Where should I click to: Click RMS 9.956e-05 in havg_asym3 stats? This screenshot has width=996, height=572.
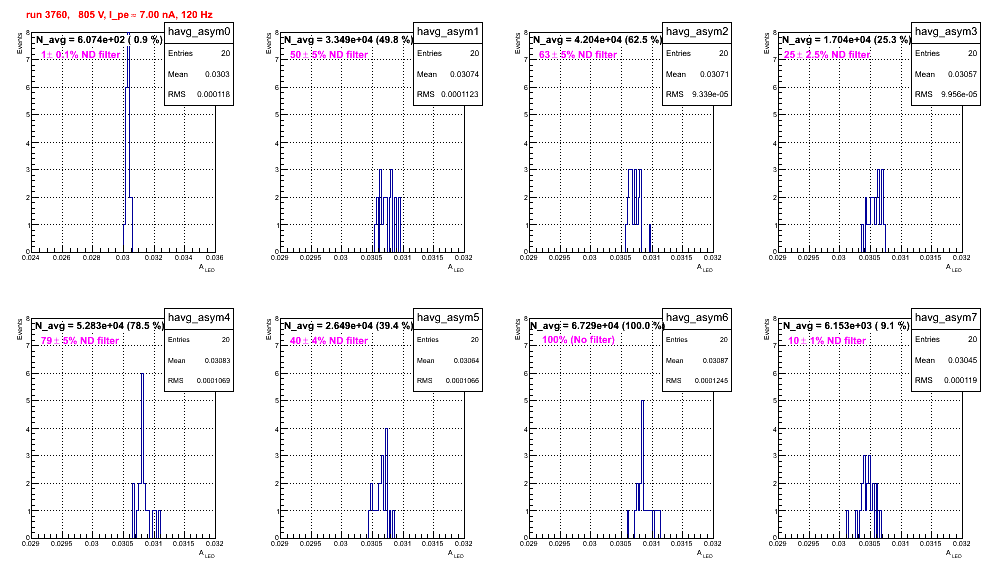(946, 94)
